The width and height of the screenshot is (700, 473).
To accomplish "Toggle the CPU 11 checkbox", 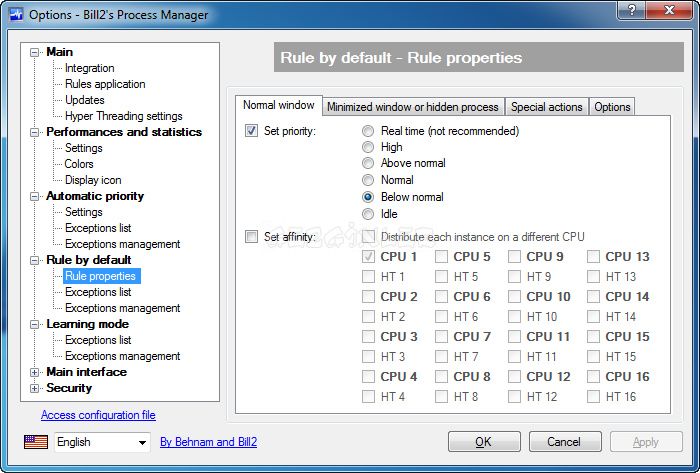I will 514,336.
